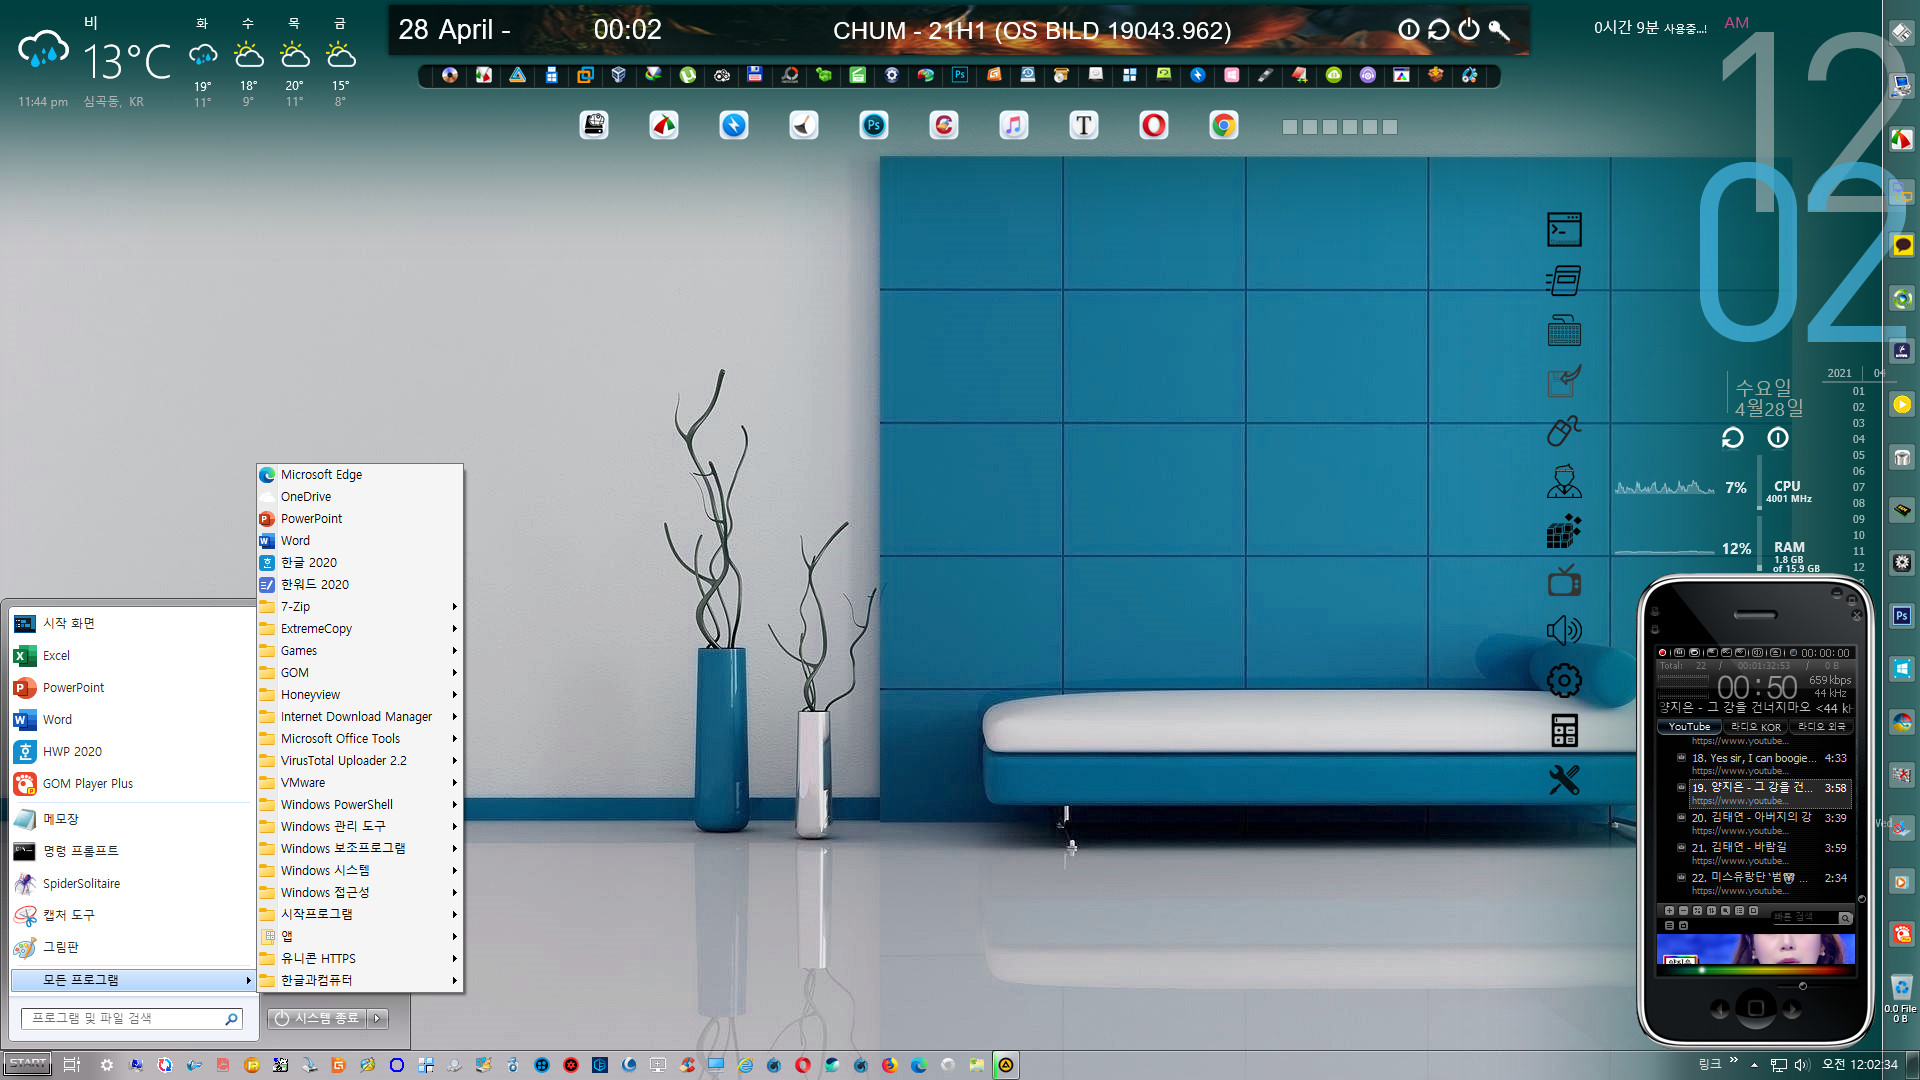This screenshot has height=1080, width=1920.
Task: Click the 시스템 종료 shutdown button
Action: (318, 1018)
